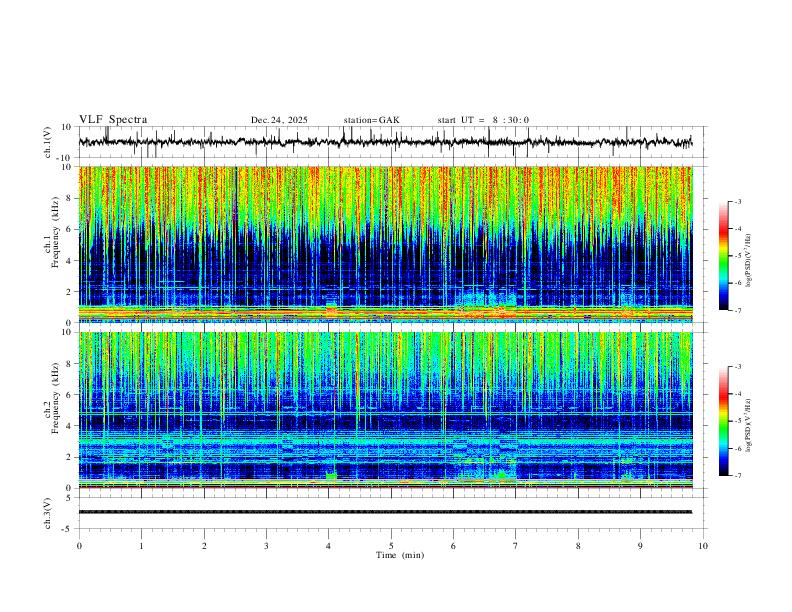
Task: Click the 'ch.3(V)' axis label
Action: click(x=48, y=514)
